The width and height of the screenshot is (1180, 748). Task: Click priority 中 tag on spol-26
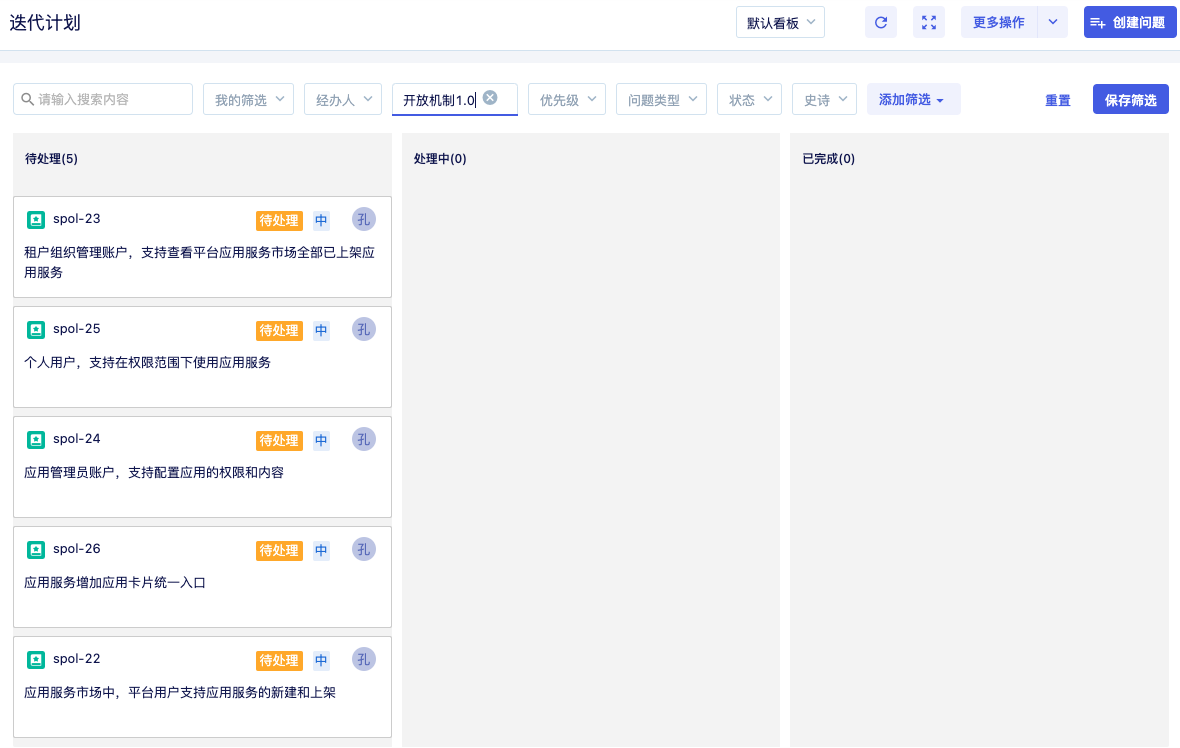[x=321, y=550]
